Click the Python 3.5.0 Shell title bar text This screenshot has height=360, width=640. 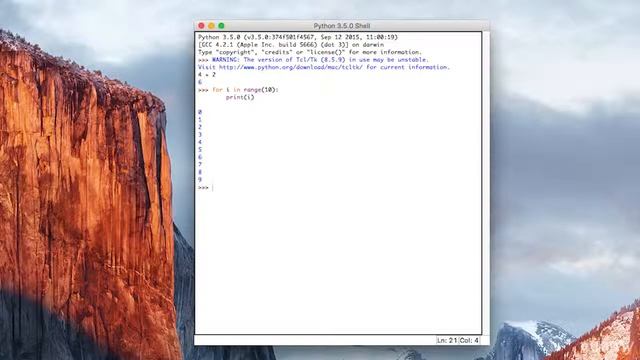pyautogui.click(x=342, y=26)
